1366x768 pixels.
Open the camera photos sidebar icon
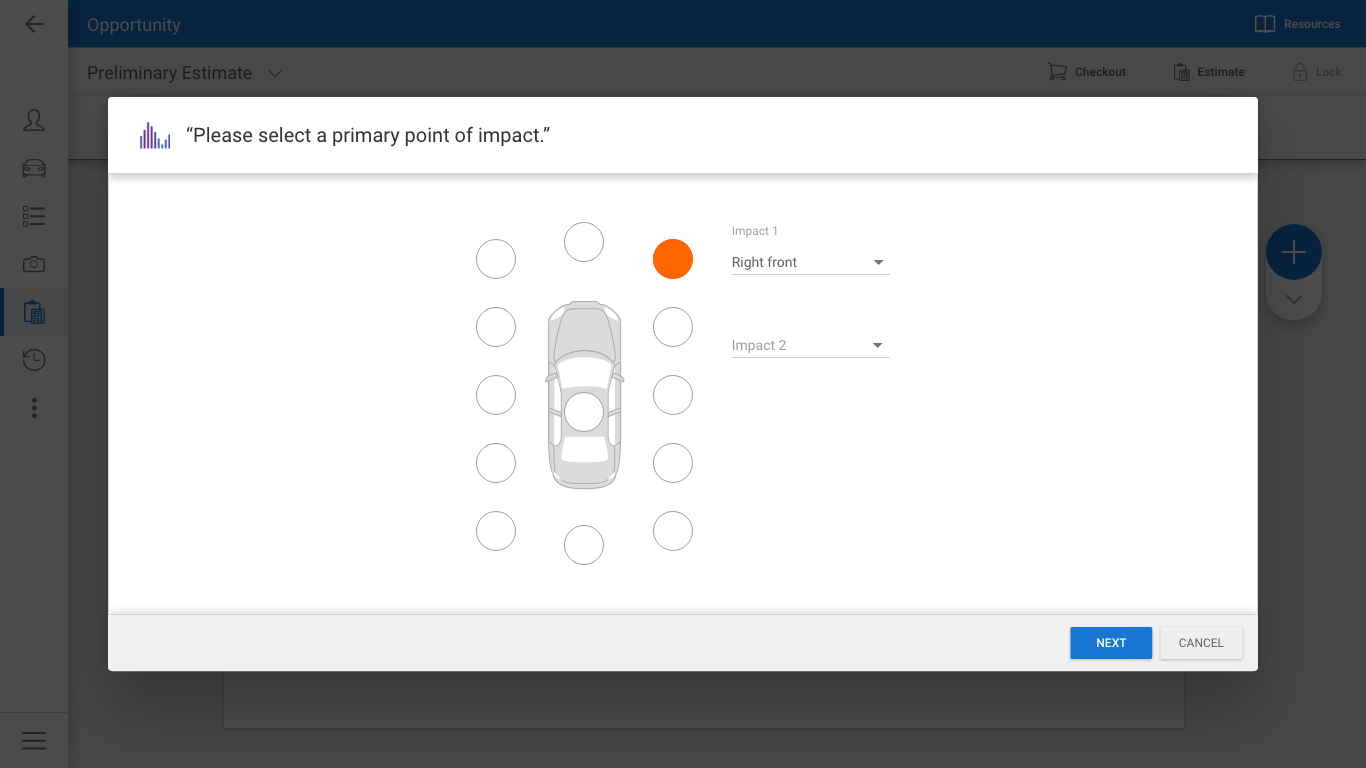pos(34,264)
